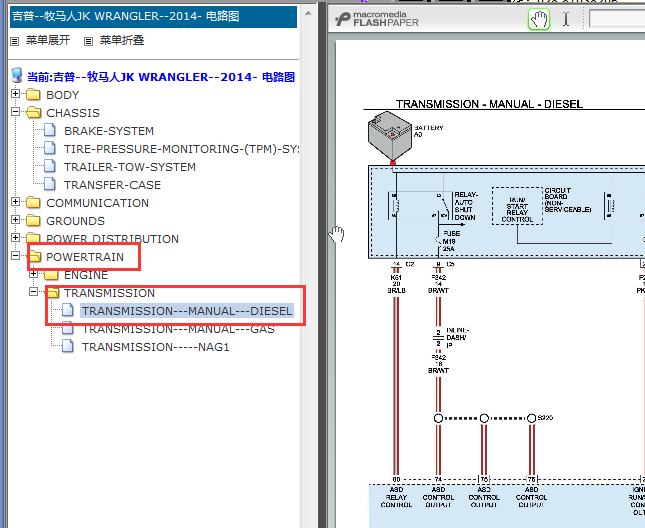This screenshot has height=528, width=645.
Task: Collapse the CHASSIS folder
Action: [15, 111]
